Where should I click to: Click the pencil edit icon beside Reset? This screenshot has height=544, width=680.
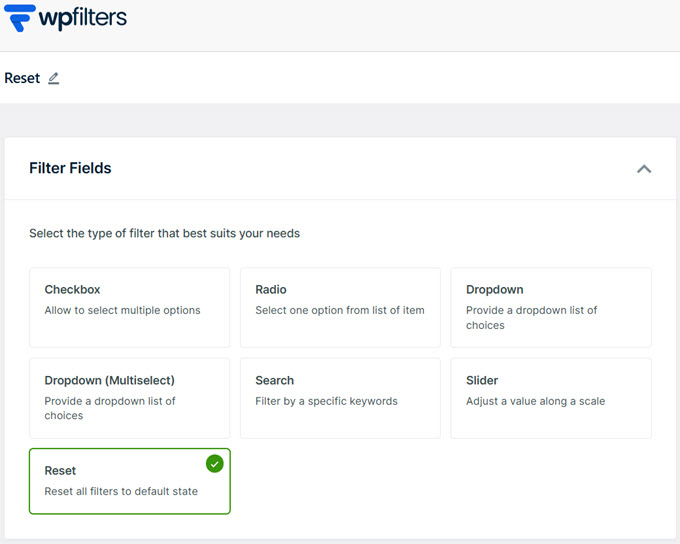(54, 78)
